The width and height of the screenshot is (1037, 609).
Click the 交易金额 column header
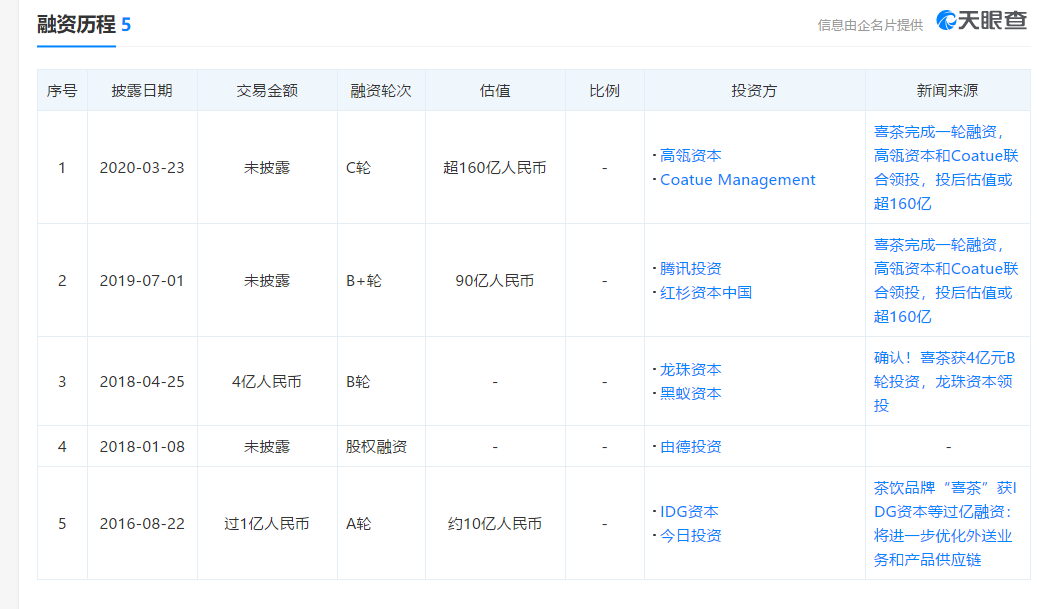pyautogui.click(x=267, y=91)
